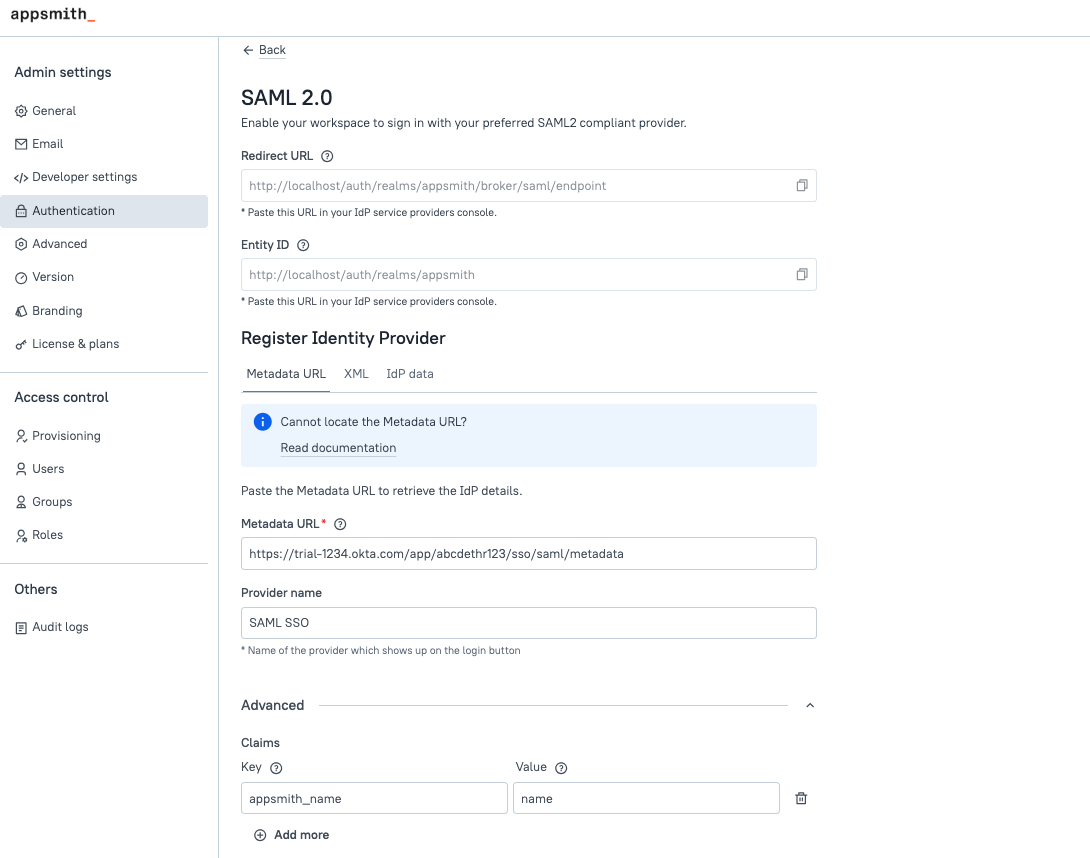The height and width of the screenshot is (858, 1090).
Task: Open the Entity ID help tooltip icon
Action: click(x=301, y=245)
